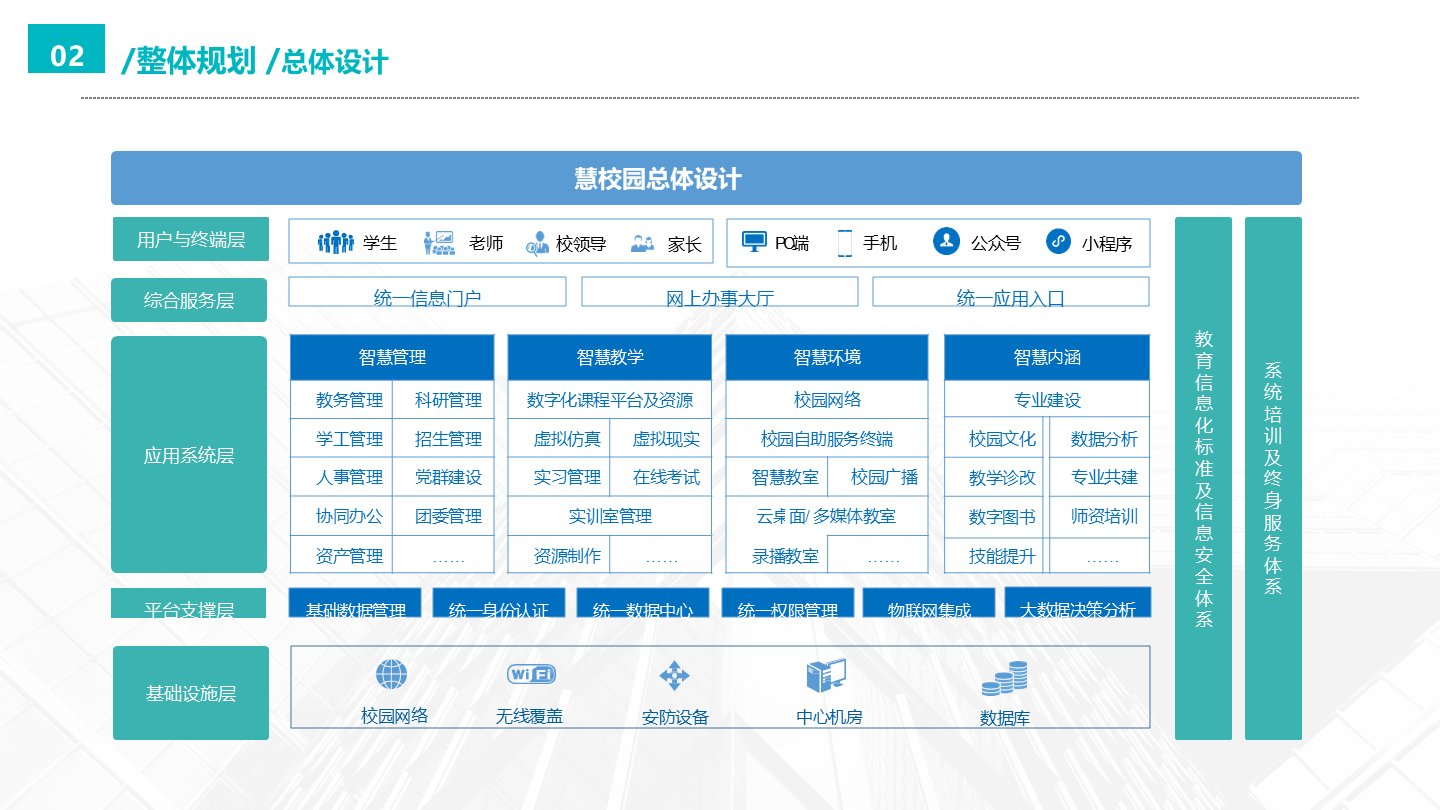Open the 统一信息门户 box

pyautogui.click(x=427, y=292)
